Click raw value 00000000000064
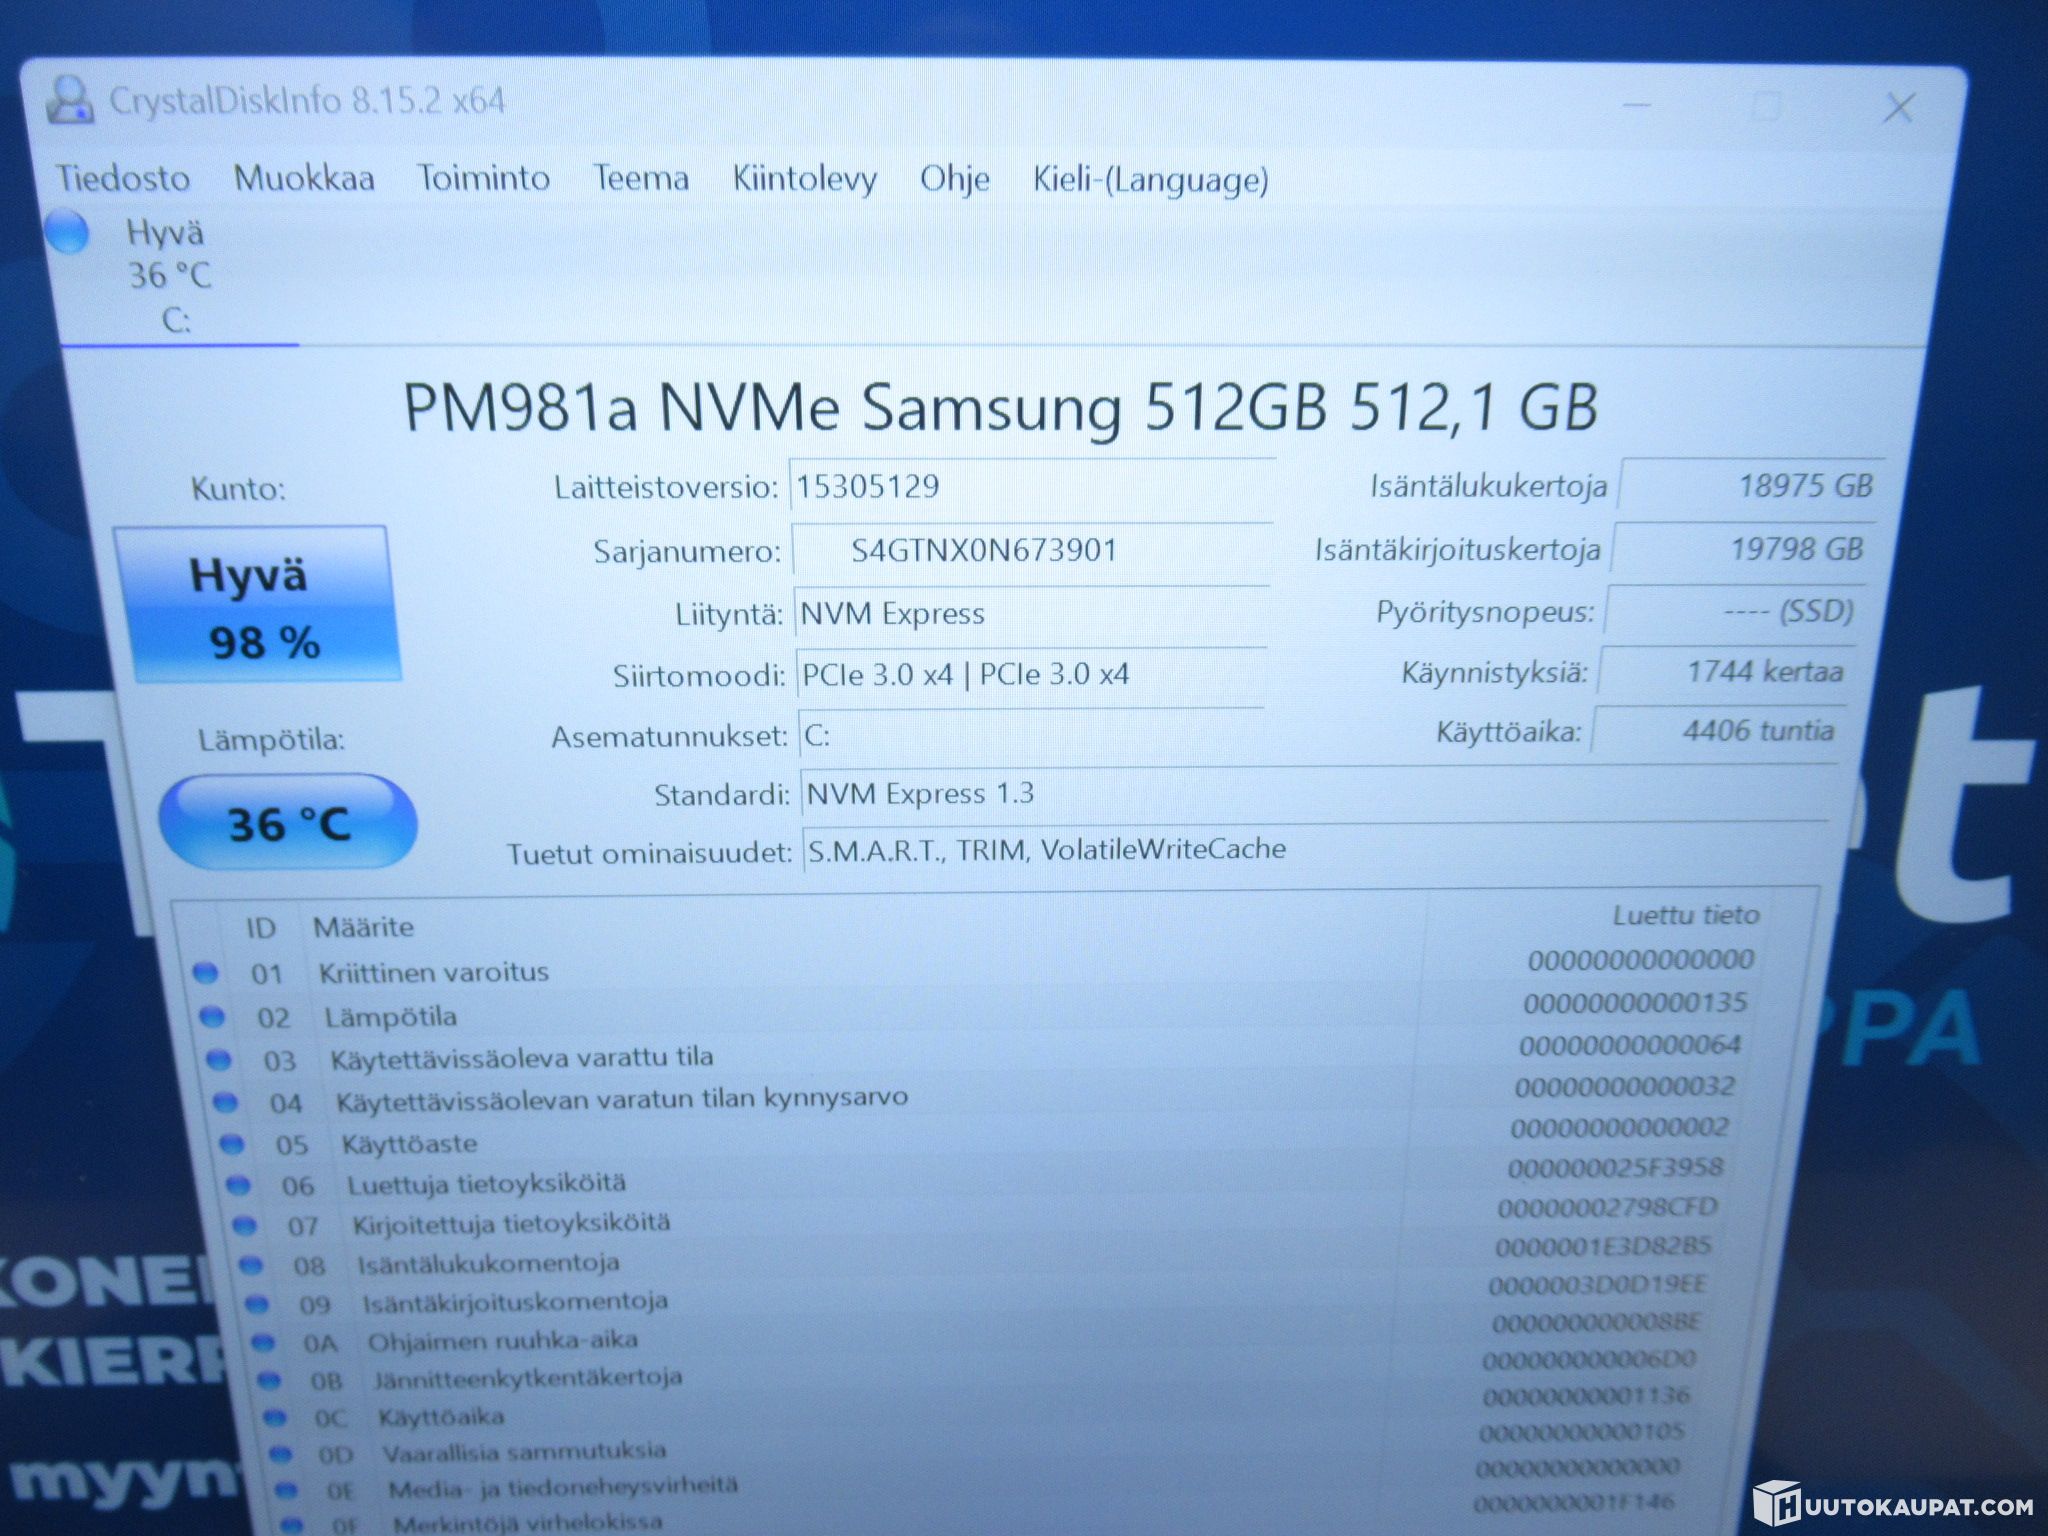Viewport: 2048px width, 1536px height. [x=1630, y=1045]
